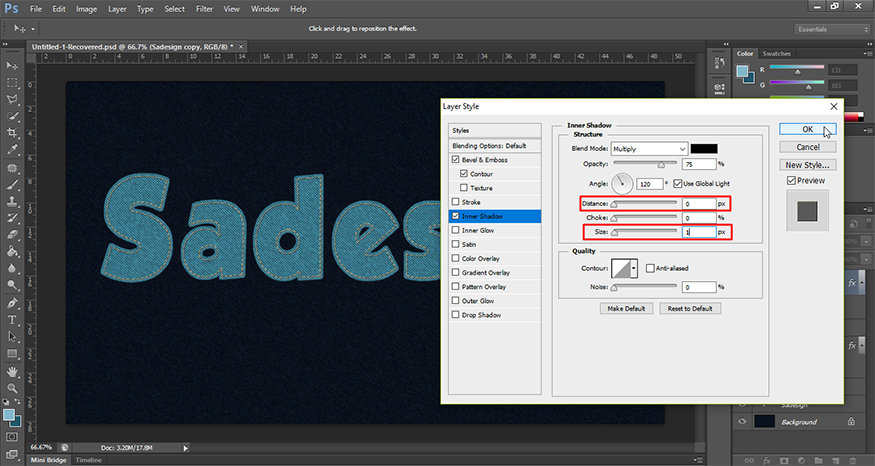The image size is (875, 466).
Task: Switch to the Timeline tab
Action: click(89, 460)
